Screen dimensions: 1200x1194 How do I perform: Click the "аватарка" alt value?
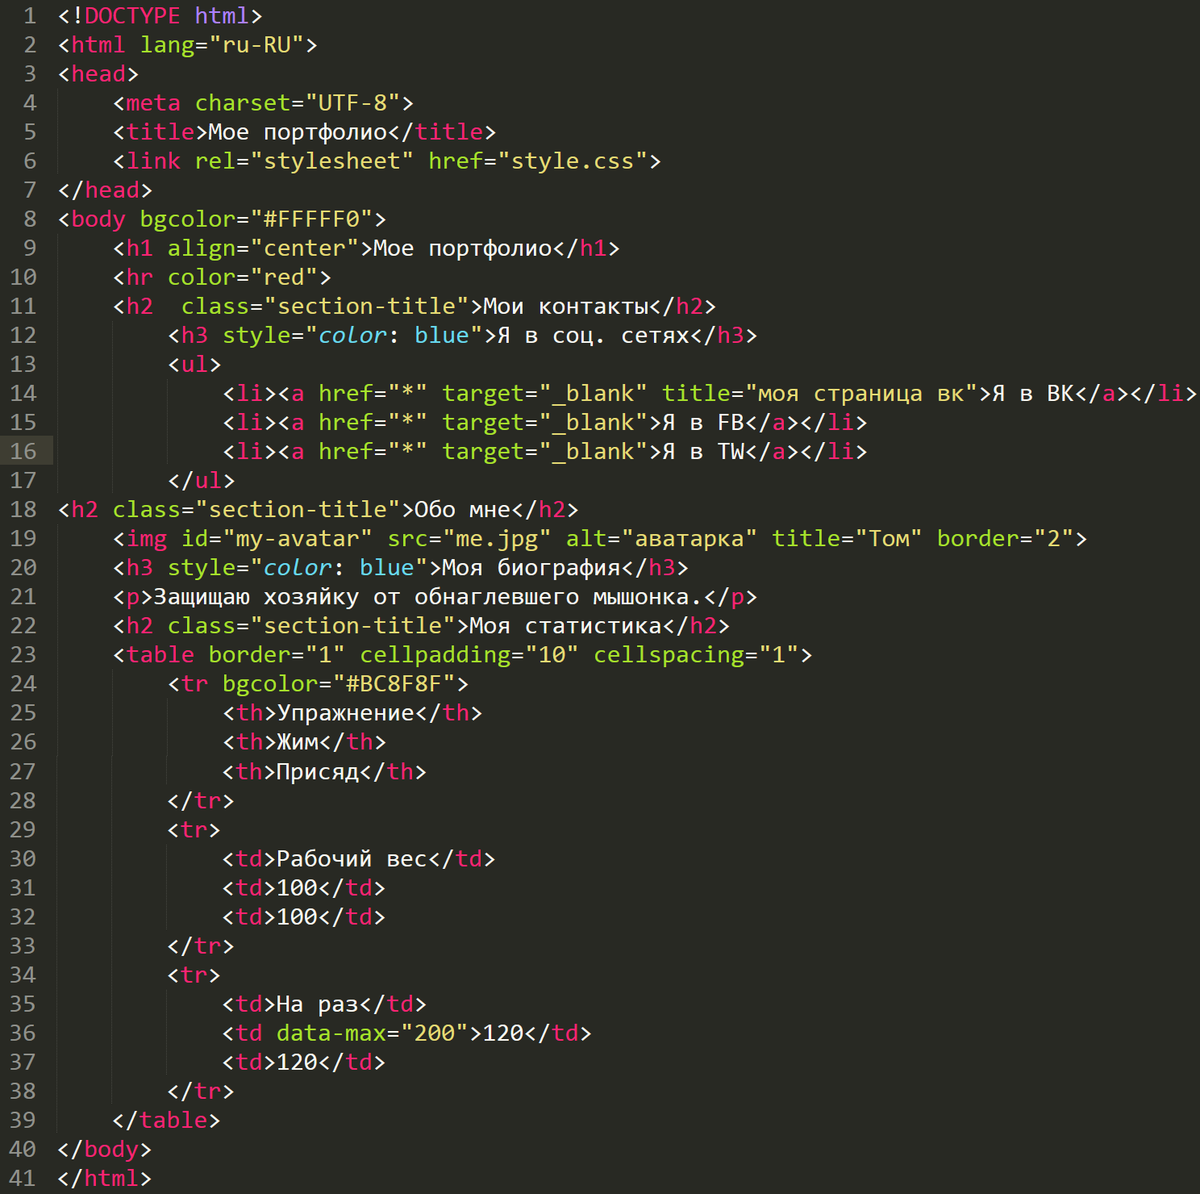click(690, 538)
